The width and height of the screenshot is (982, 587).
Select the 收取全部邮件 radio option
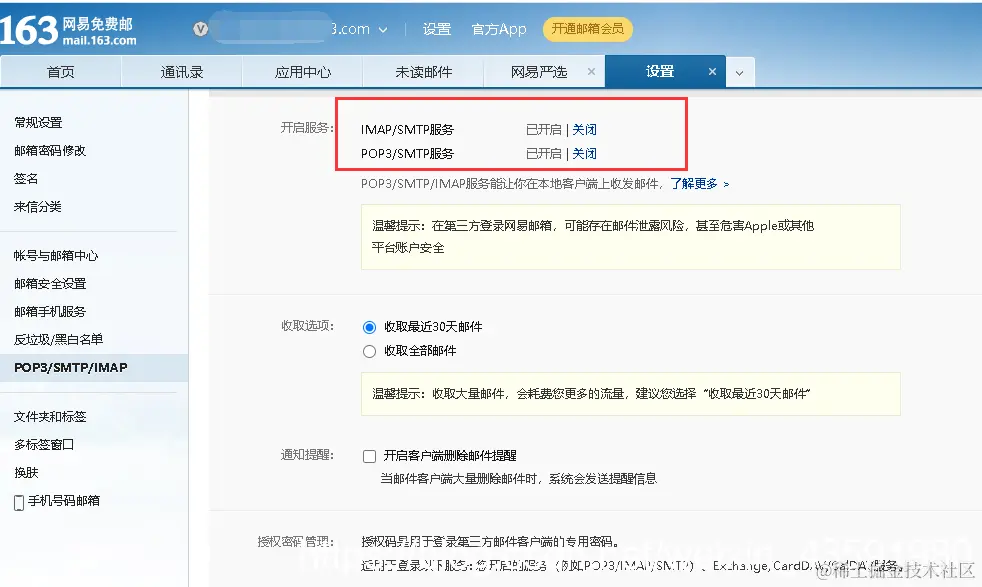369,351
